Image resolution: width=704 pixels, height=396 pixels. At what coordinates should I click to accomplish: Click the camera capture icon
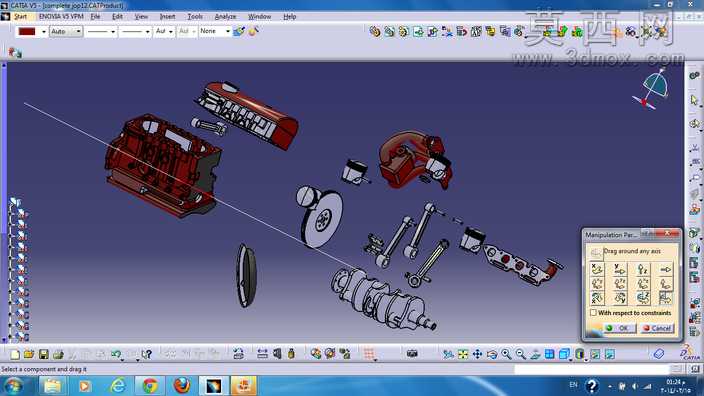point(412,354)
